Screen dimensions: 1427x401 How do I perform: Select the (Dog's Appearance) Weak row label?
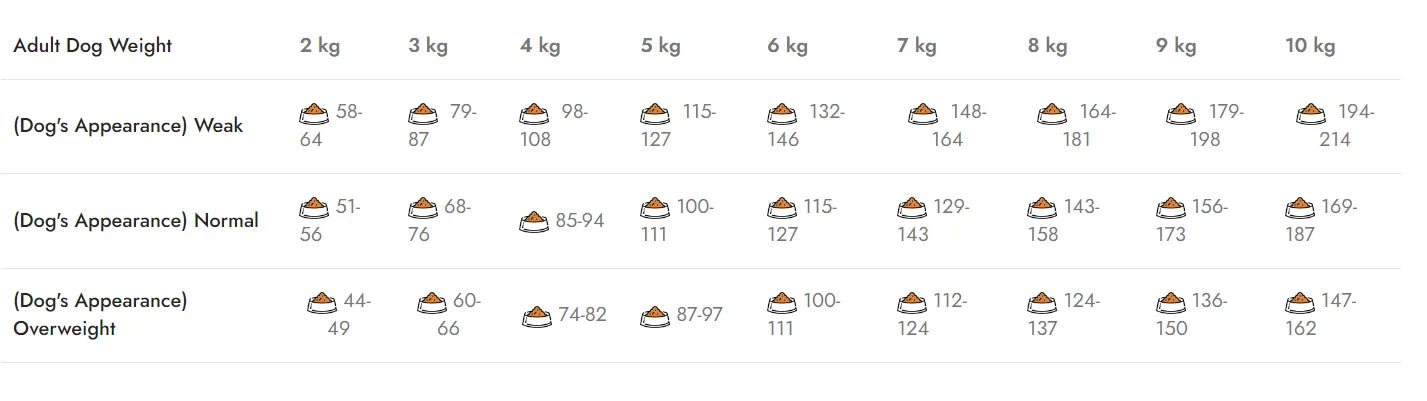pyautogui.click(x=128, y=126)
